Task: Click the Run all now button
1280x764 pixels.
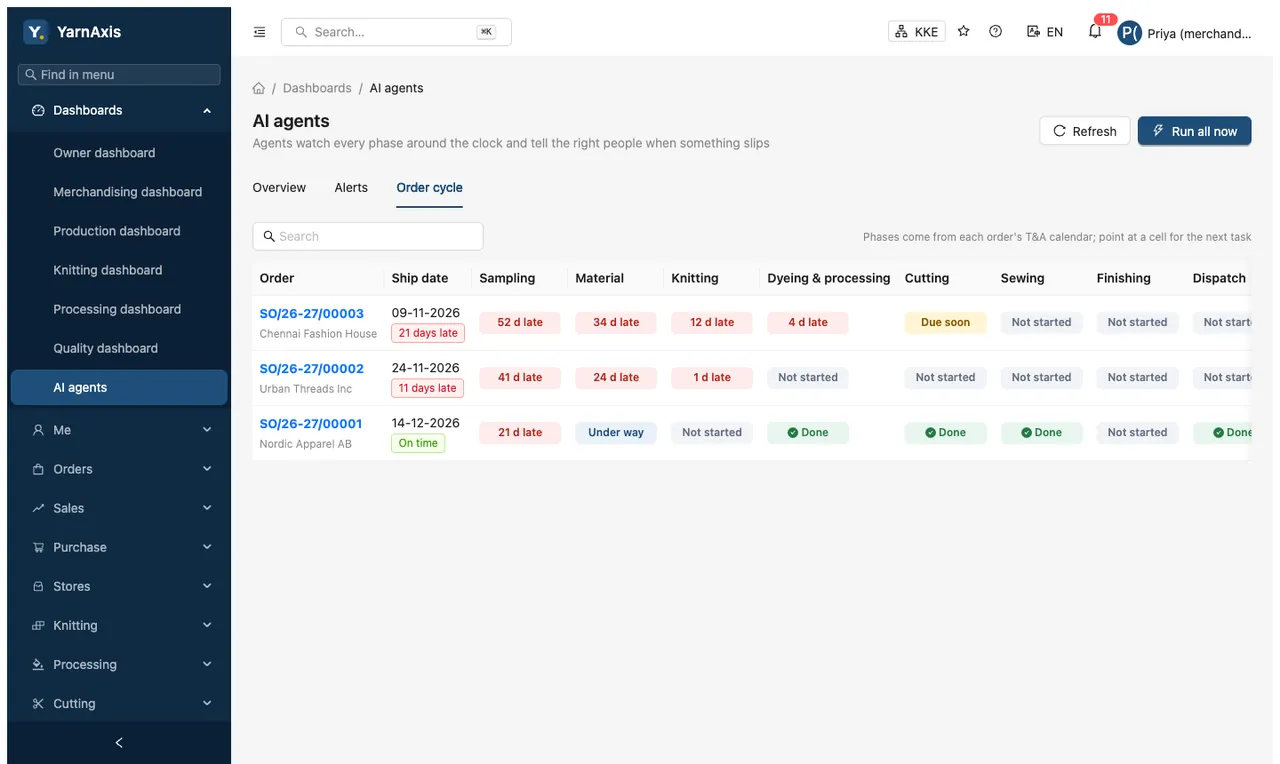Action: (x=1194, y=131)
